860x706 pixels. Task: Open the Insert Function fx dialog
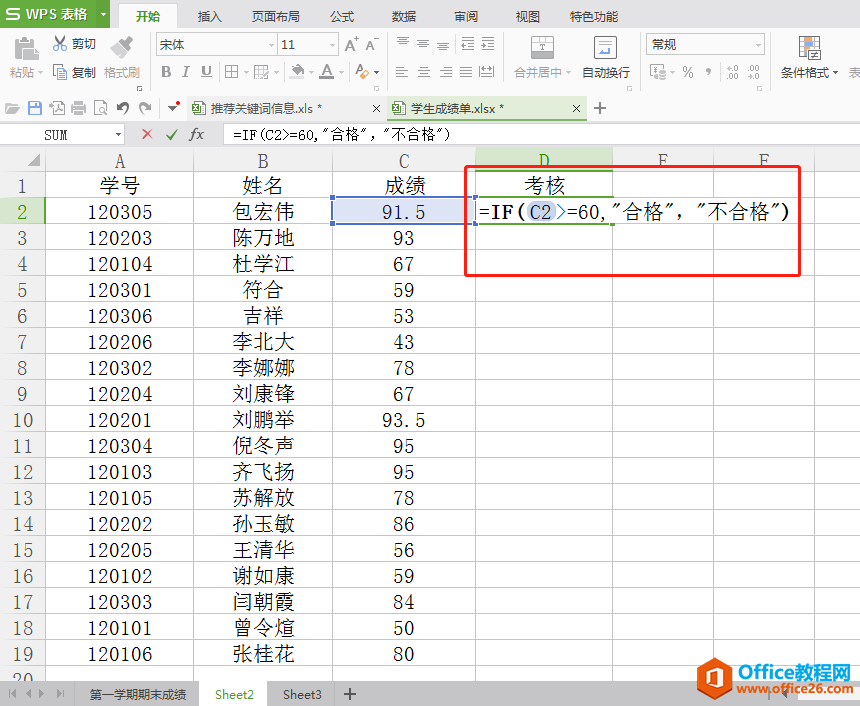tap(196, 134)
